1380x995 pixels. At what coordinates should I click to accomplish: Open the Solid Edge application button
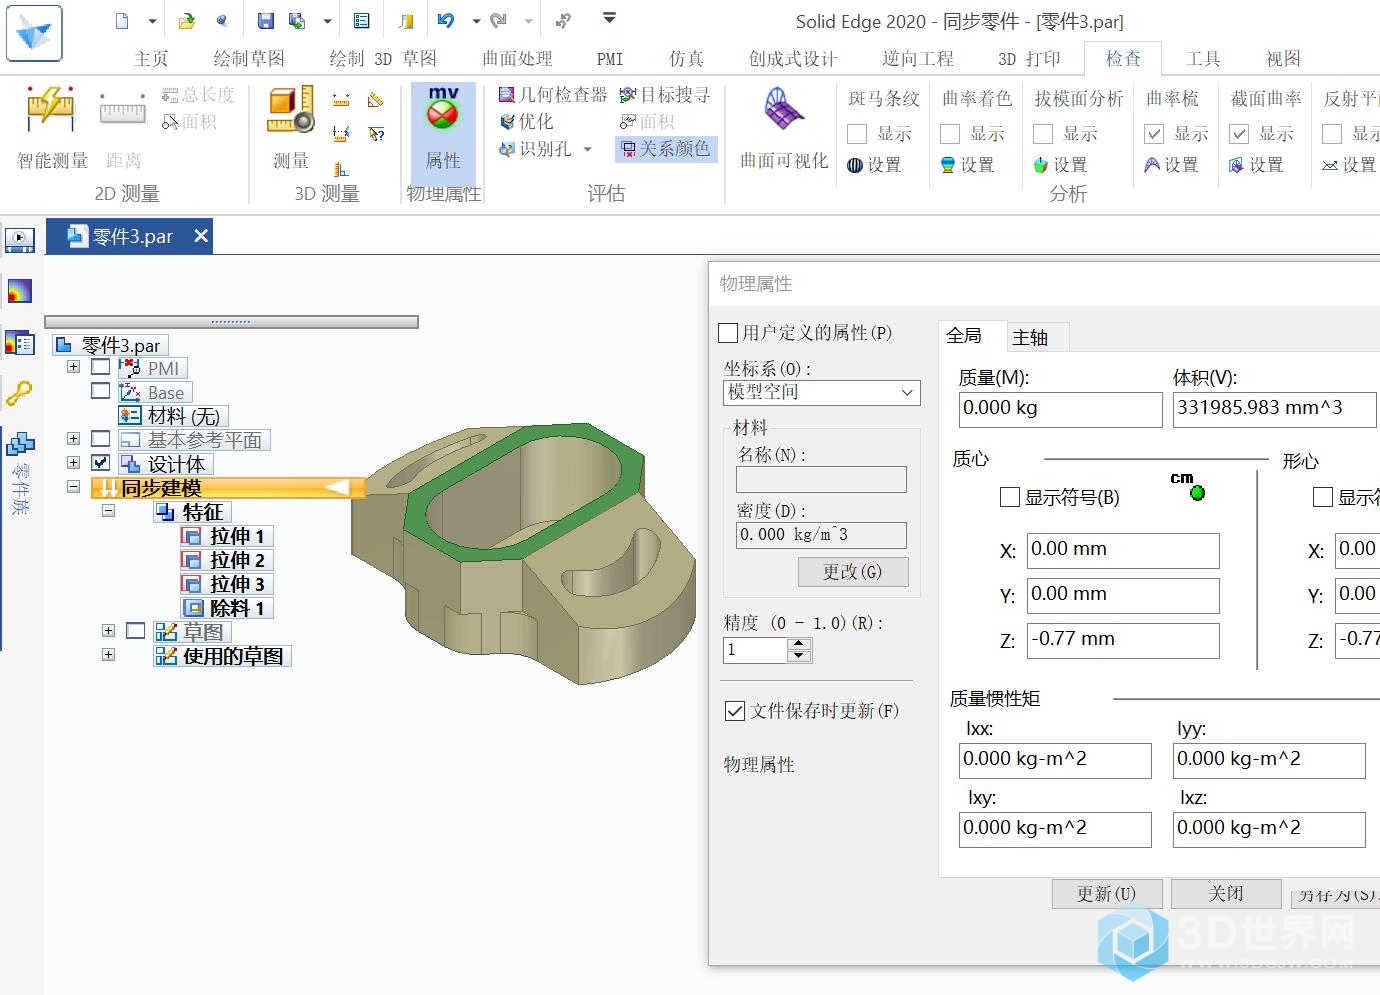(x=34, y=33)
